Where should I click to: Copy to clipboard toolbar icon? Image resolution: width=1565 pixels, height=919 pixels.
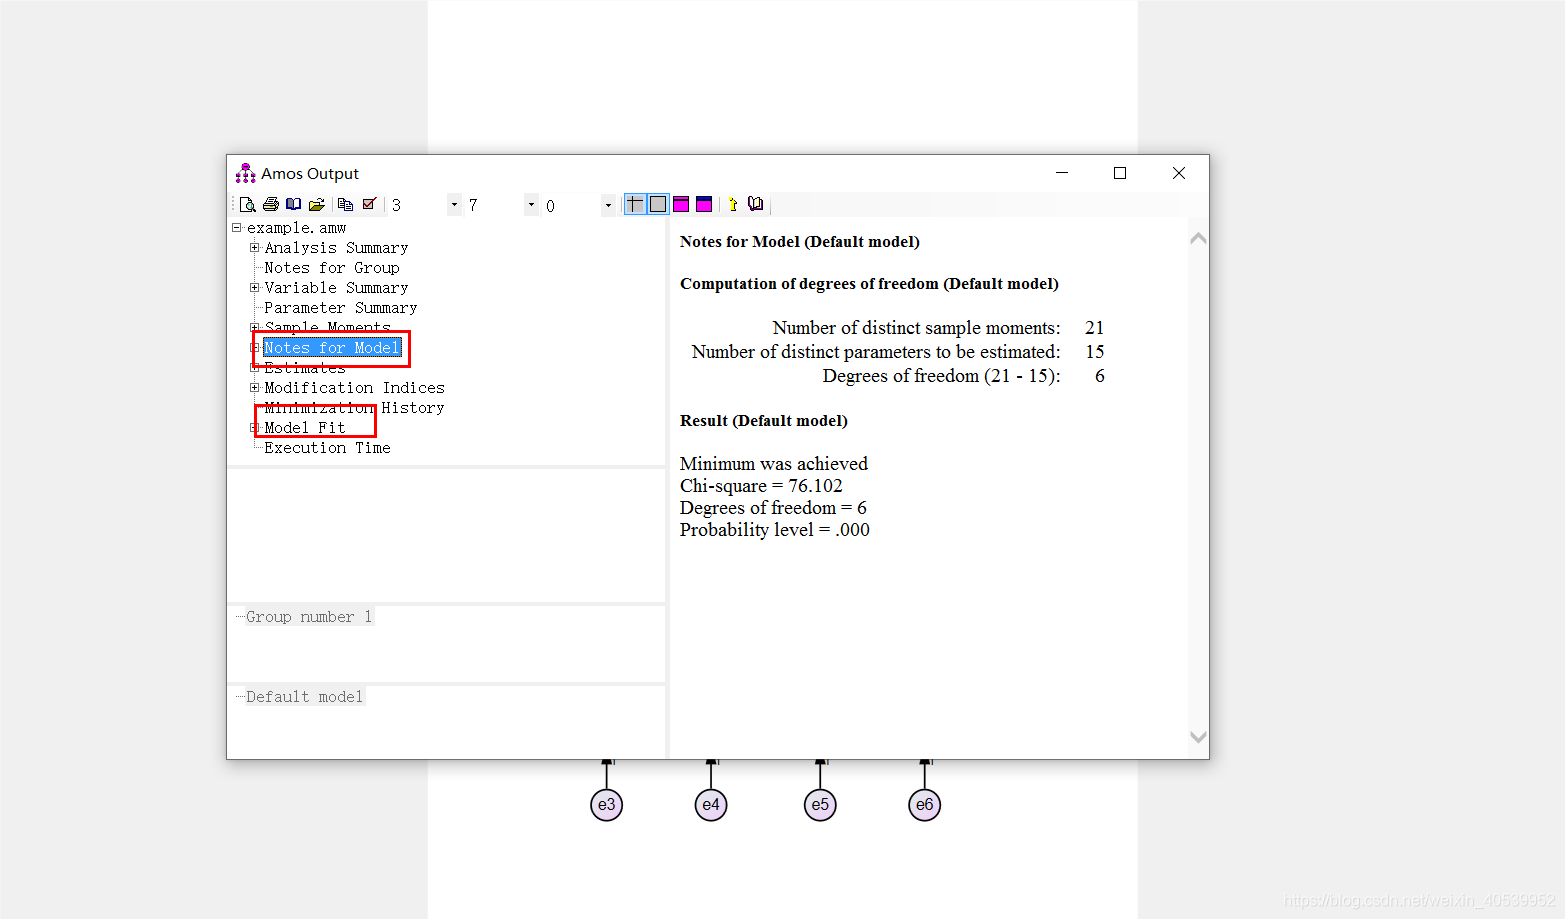[x=346, y=205]
